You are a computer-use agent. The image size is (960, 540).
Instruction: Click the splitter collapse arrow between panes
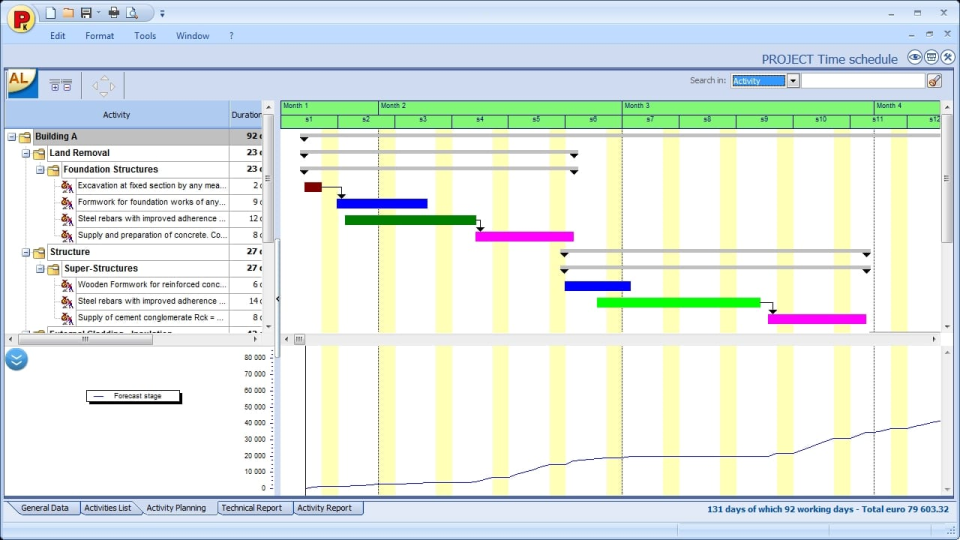(277, 299)
